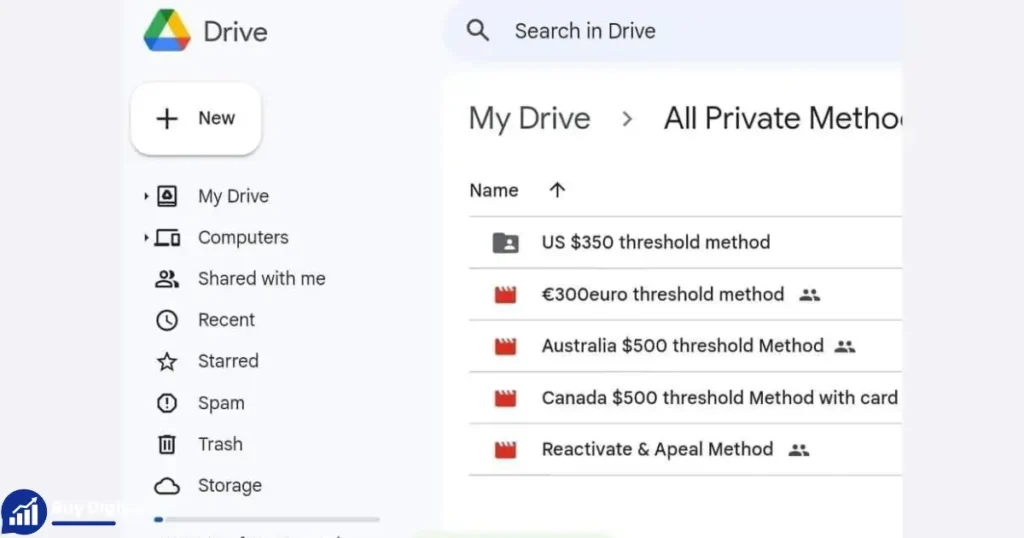The image size is (1024, 538).
Task: Select Reactivate & Apeal Method file
Action: click(657, 449)
